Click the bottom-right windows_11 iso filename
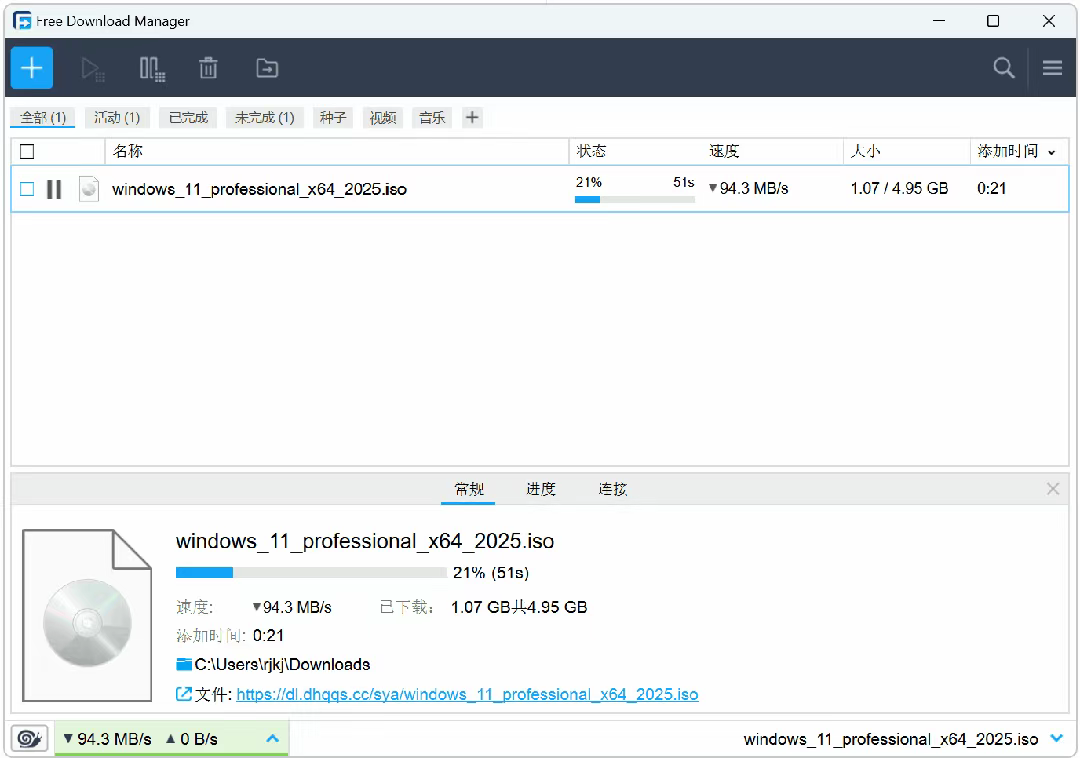The height and width of the screenshot is (758, 1080). (891, 739)
